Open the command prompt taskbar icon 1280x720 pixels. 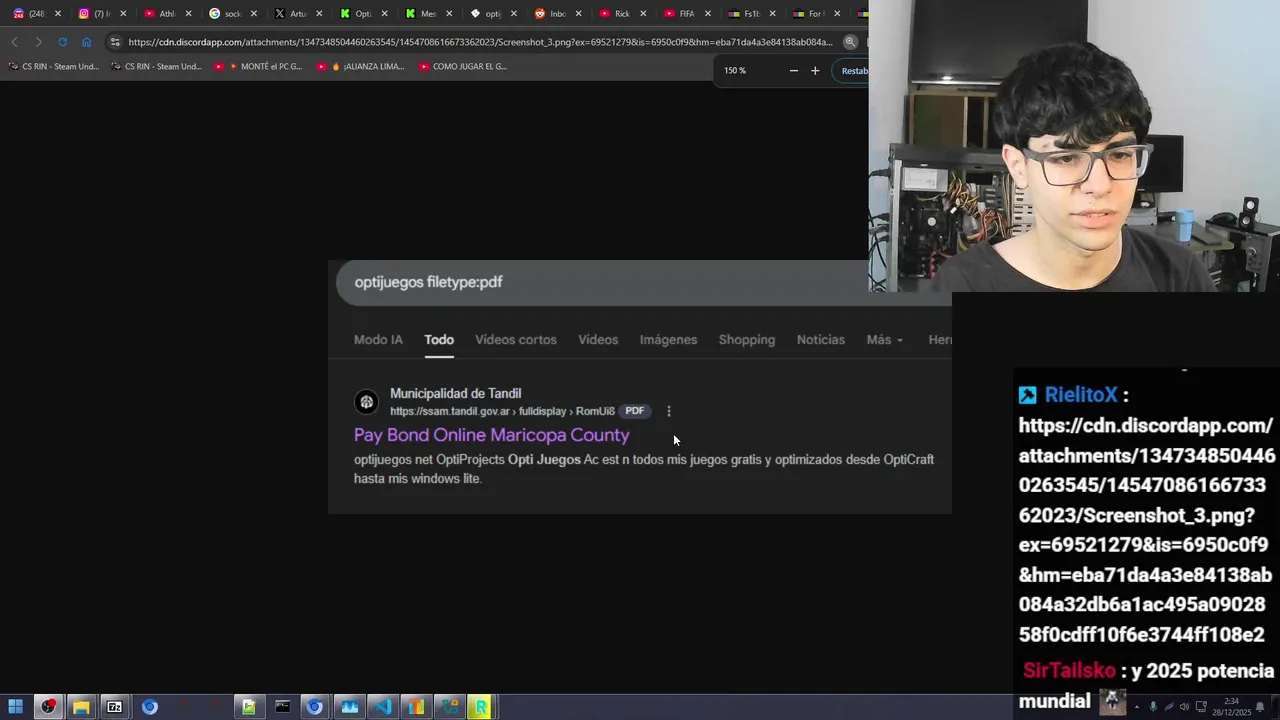pos(282,707)
